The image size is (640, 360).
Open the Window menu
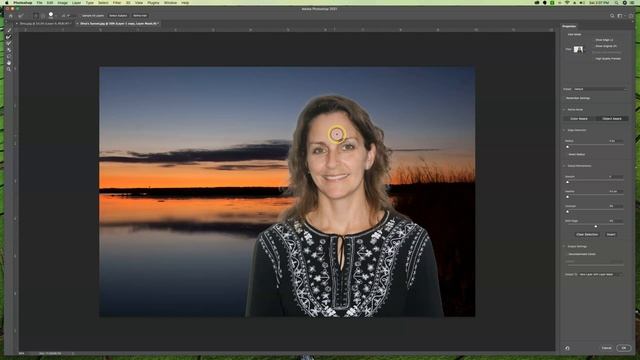(x=171, y=2)
